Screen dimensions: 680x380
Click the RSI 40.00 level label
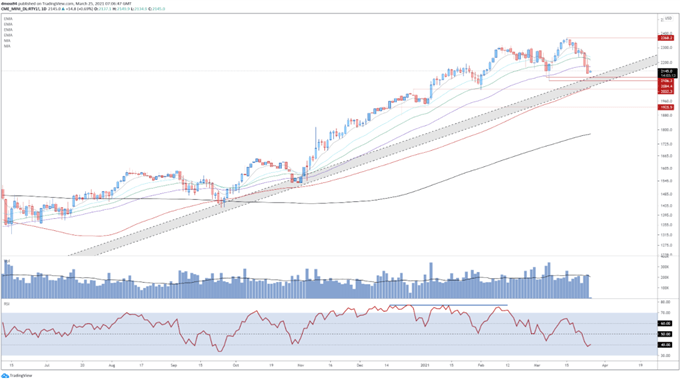tap(665, 345)
